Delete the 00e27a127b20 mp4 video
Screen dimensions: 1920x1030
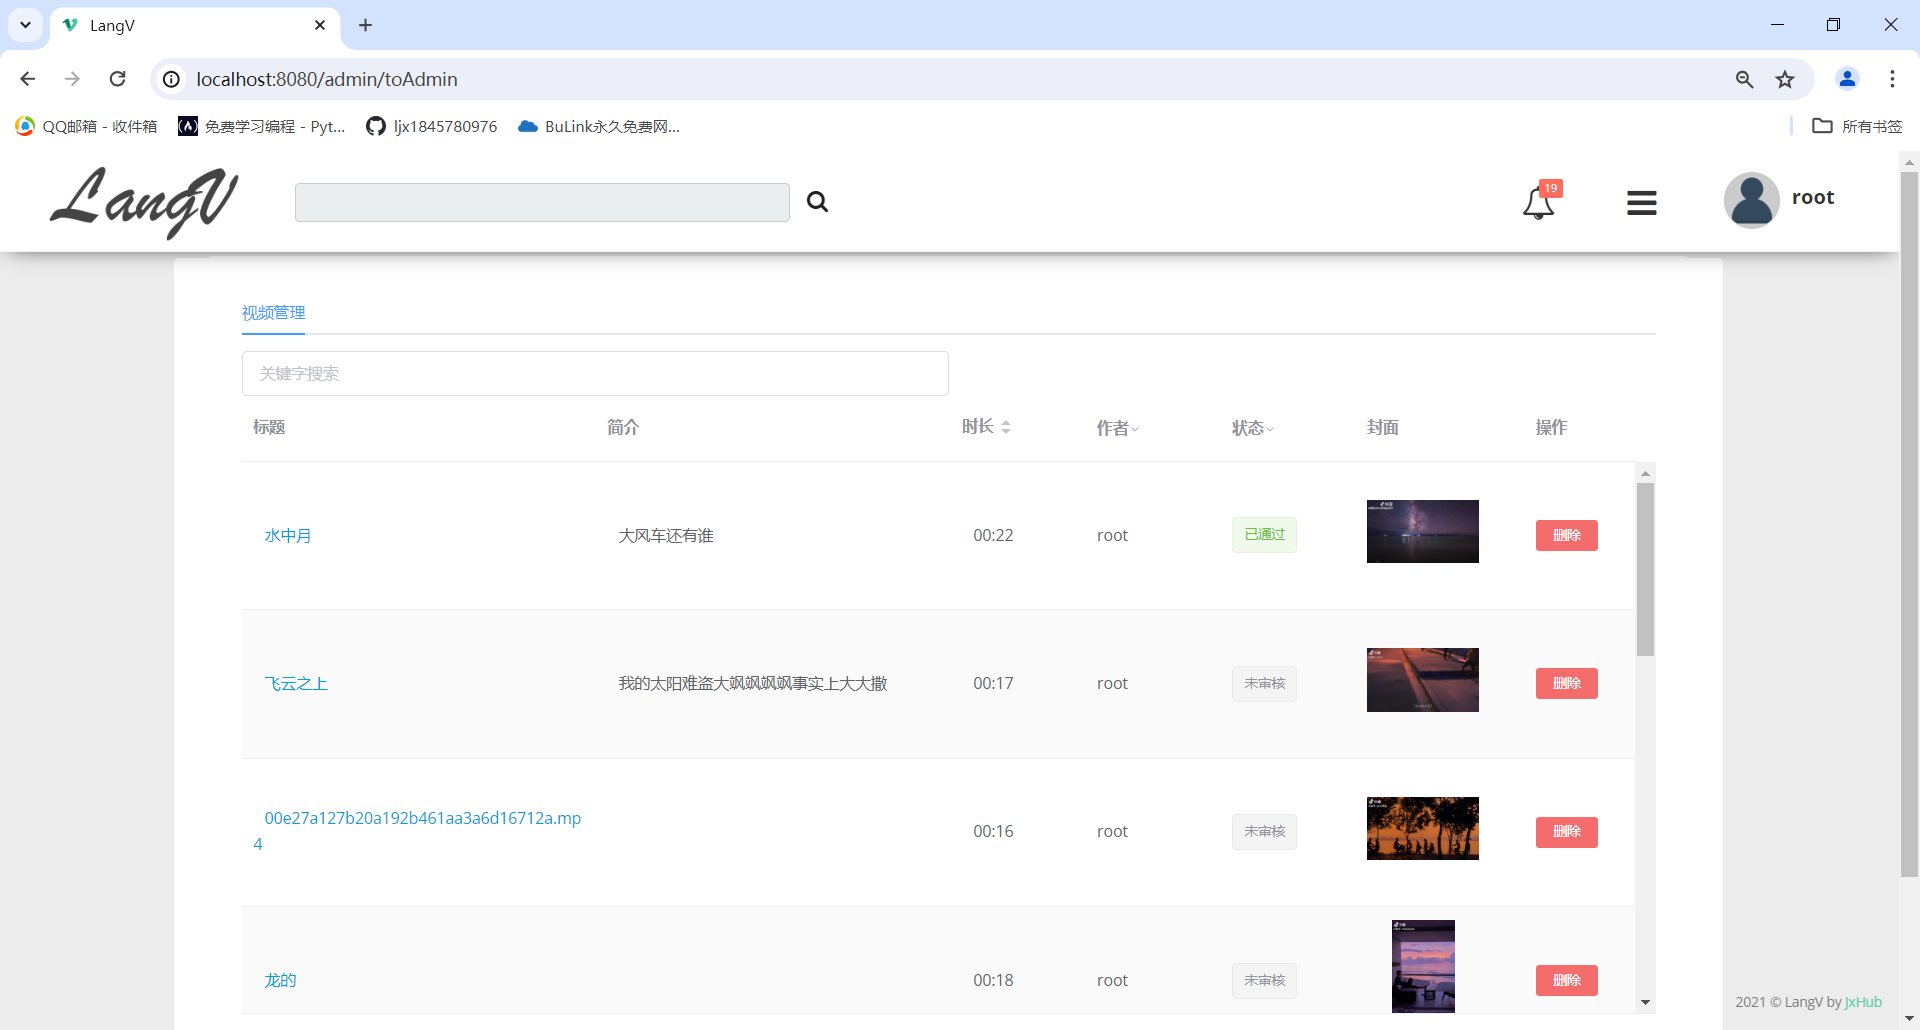pyautogui.click(x=1566, y=831)
